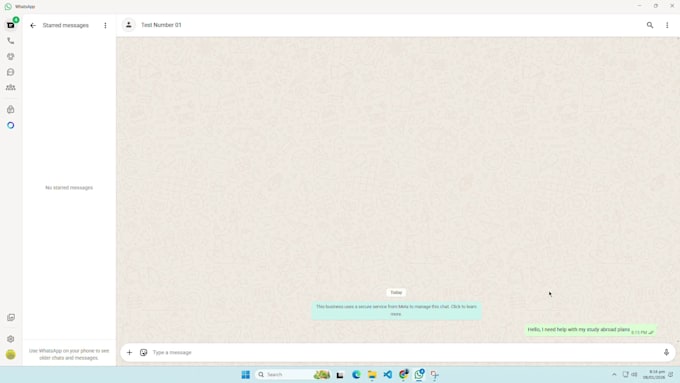Go back from Starred messages
This screenshot has height=383, width=680.
click(33, 26)
